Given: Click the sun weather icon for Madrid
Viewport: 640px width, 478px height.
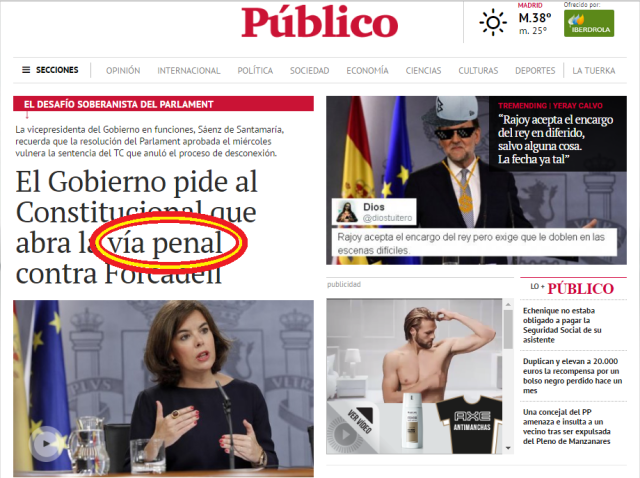Looking at the screenshot, I should pyautogui.click(x=493, y=22).
